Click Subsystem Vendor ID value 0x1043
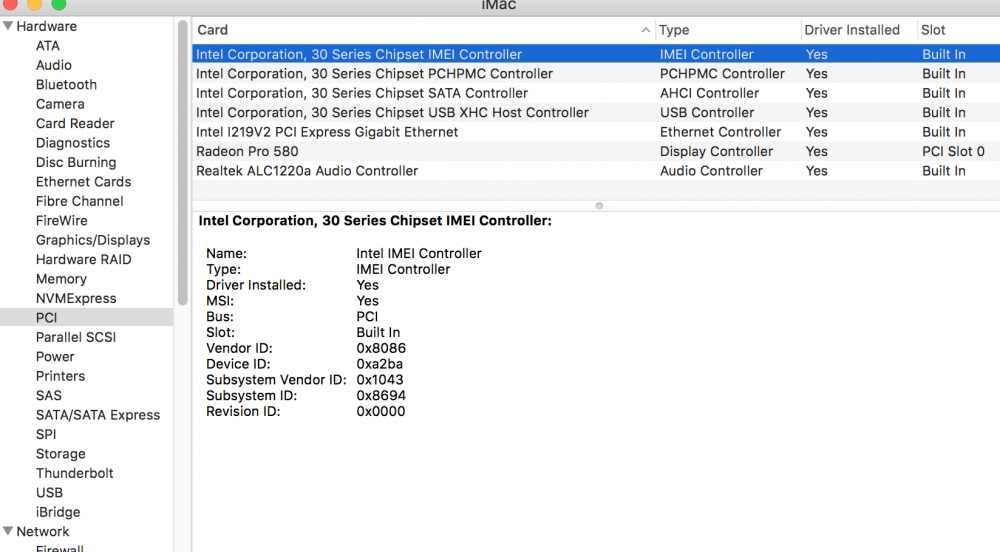1000x552 pixels. pos(379,380)
